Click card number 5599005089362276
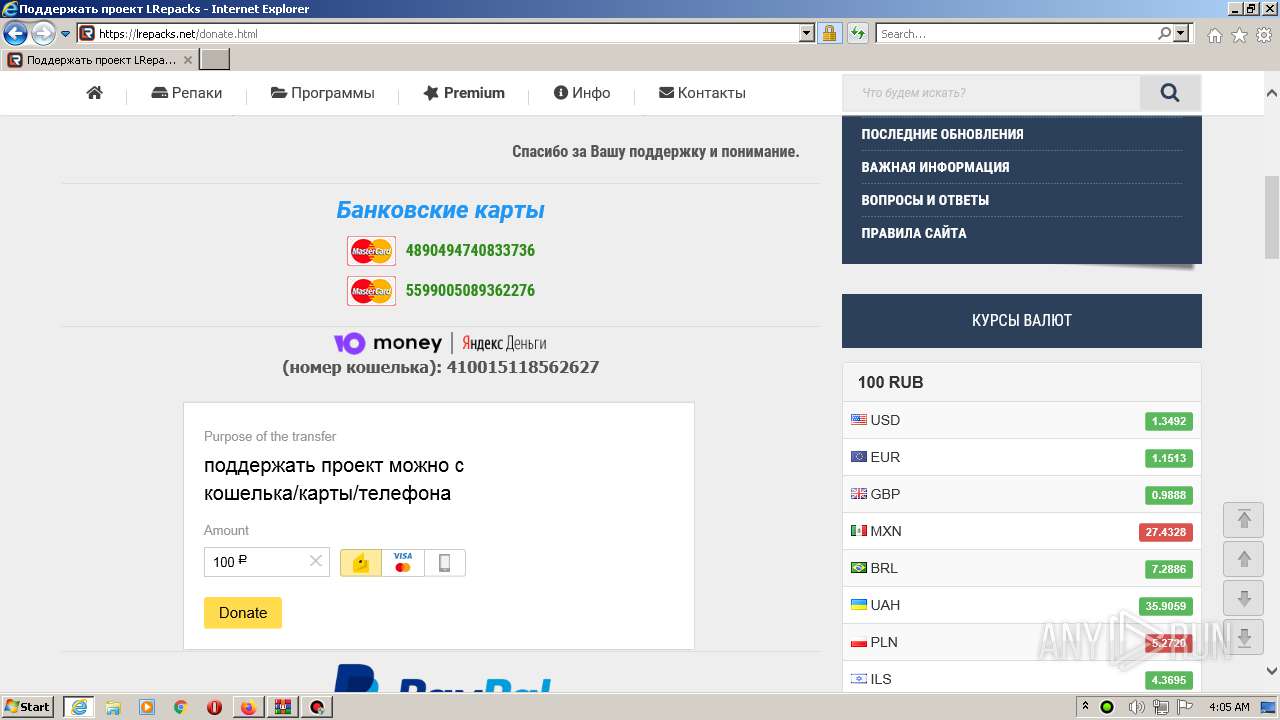Viewport: 1280px width, 720px height. pos(470,290)
